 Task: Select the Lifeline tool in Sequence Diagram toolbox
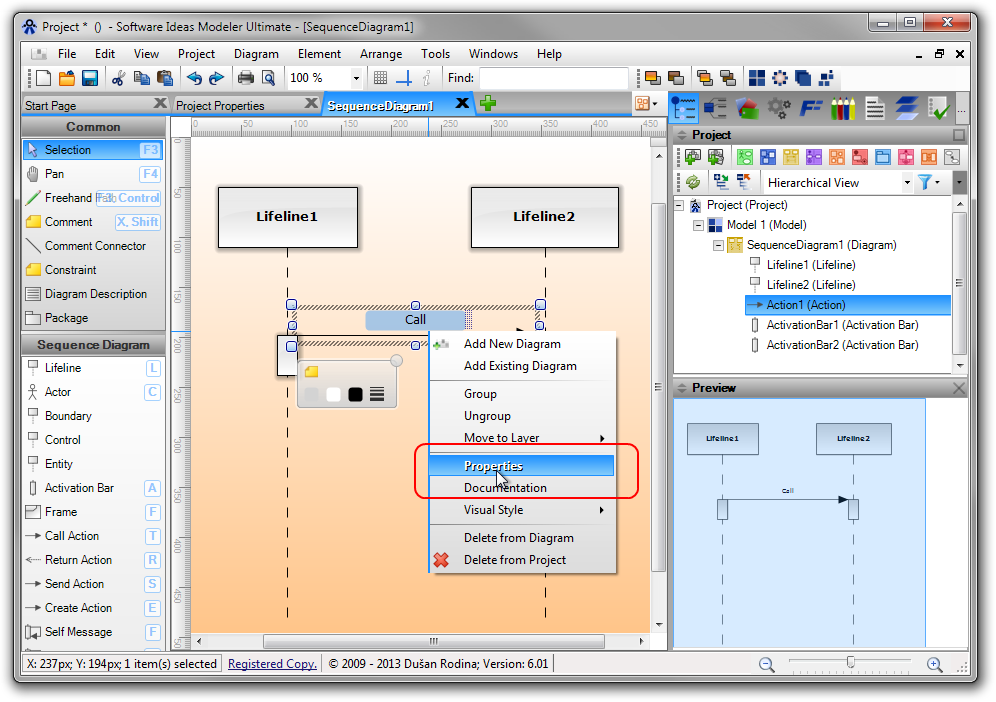click(x=93, y=368)
